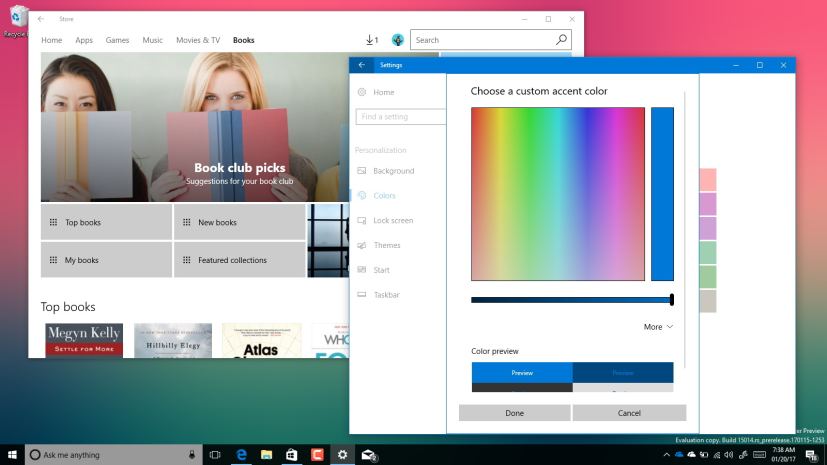Screen dimensions: 827x465
Task: Click the vertical blue color bar
Action: 662,193
